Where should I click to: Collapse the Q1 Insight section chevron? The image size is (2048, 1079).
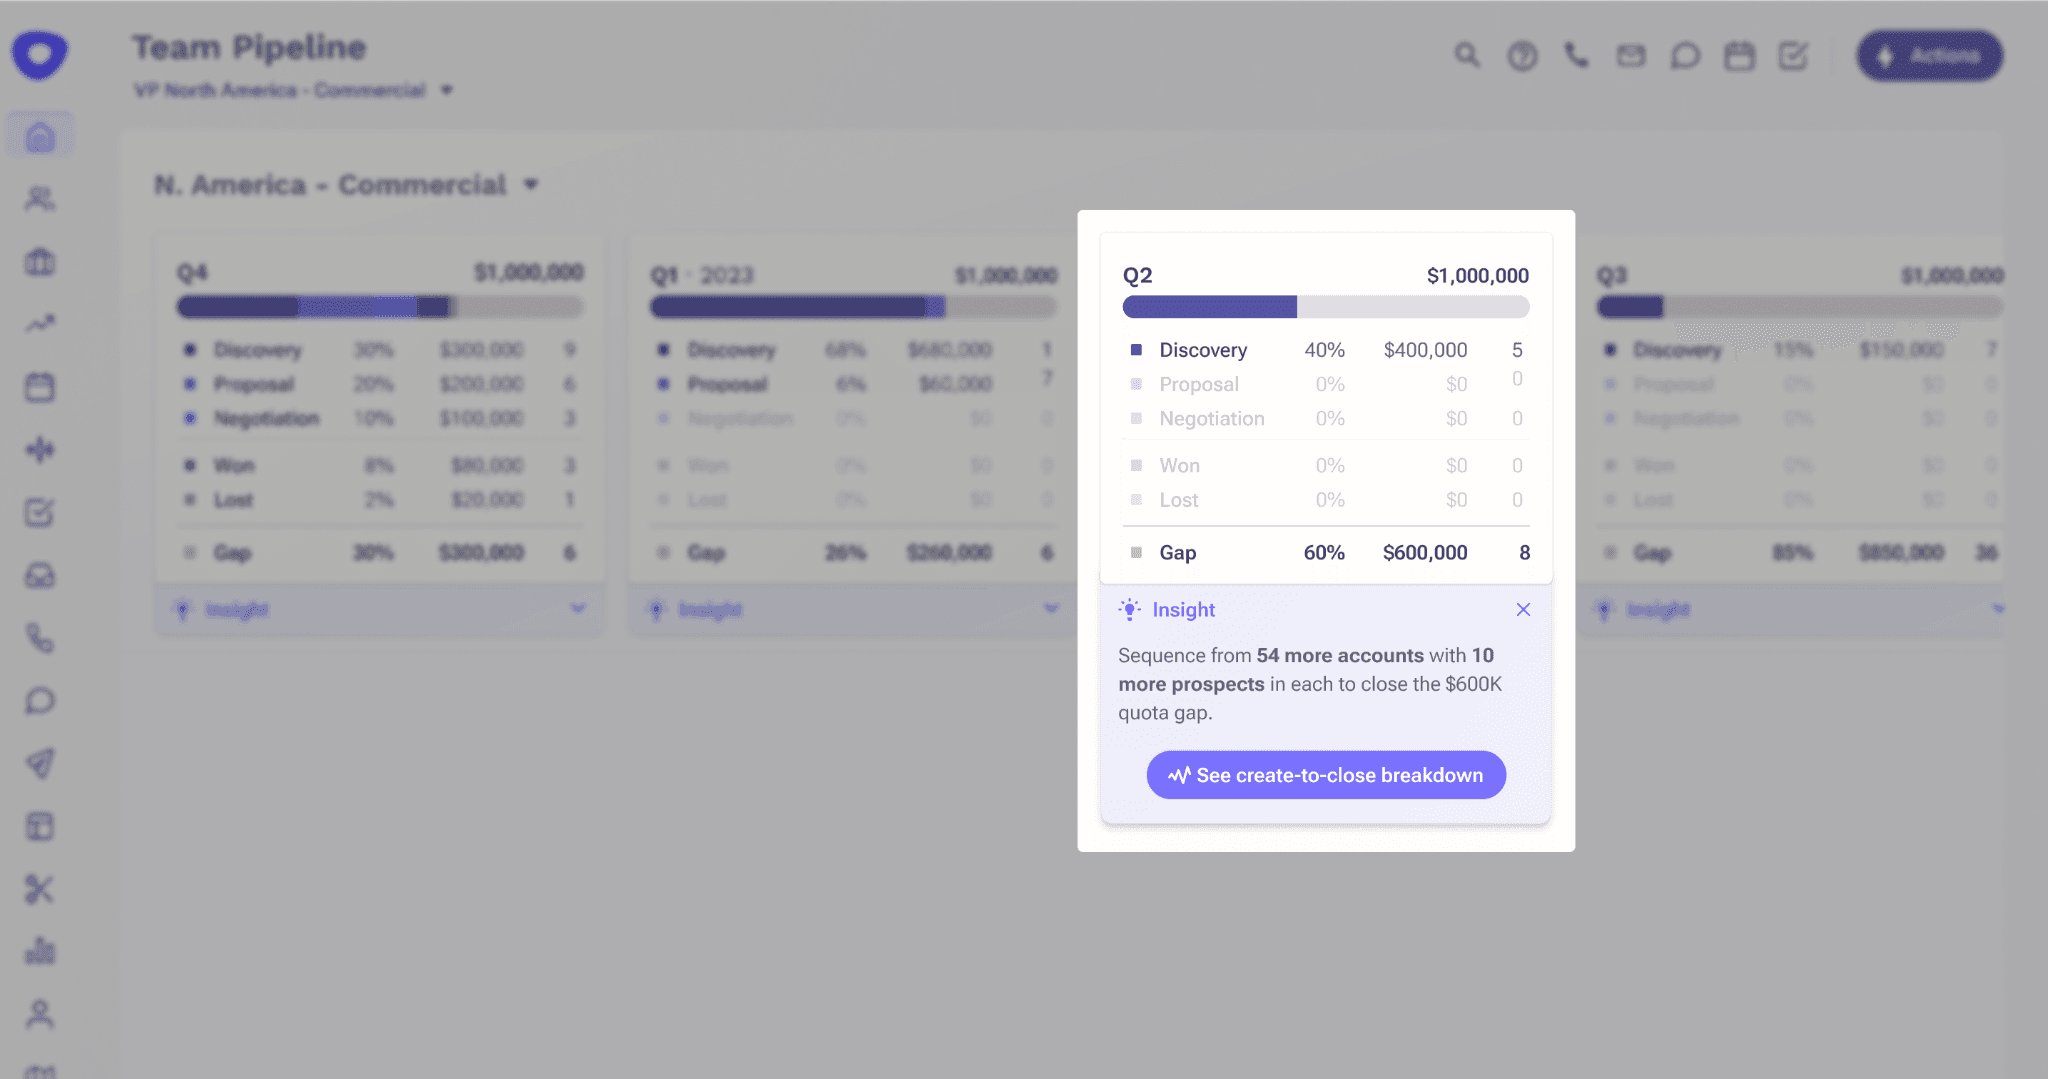coord(1051,608)
